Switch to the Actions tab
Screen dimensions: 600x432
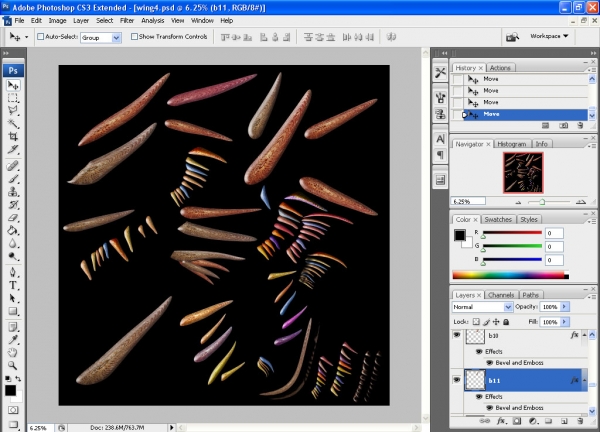point(500,68)
